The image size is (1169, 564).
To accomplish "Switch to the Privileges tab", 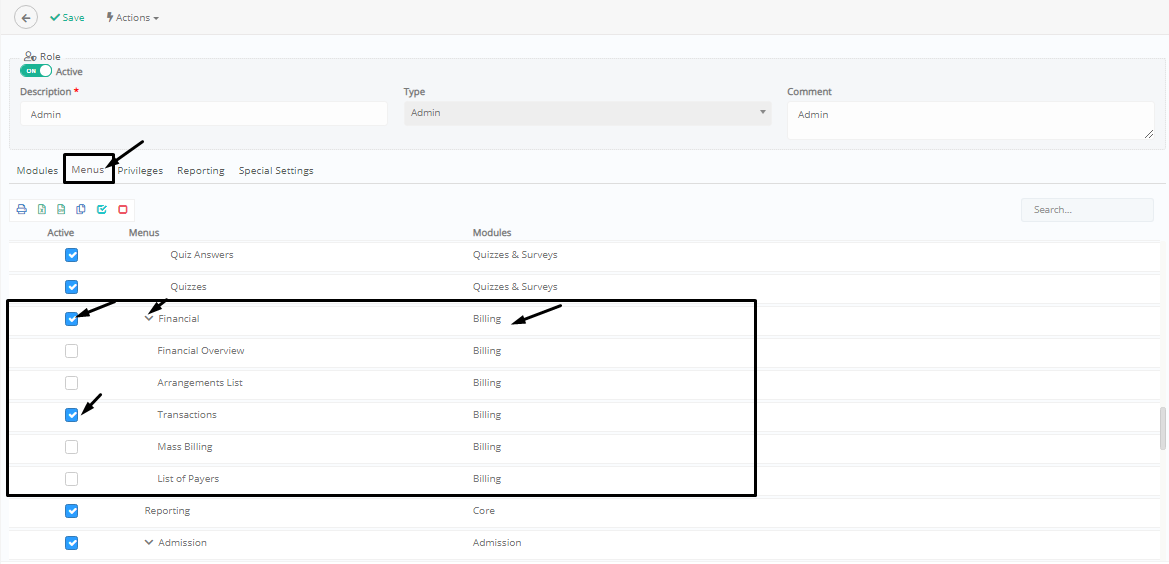I will (140, 171).
